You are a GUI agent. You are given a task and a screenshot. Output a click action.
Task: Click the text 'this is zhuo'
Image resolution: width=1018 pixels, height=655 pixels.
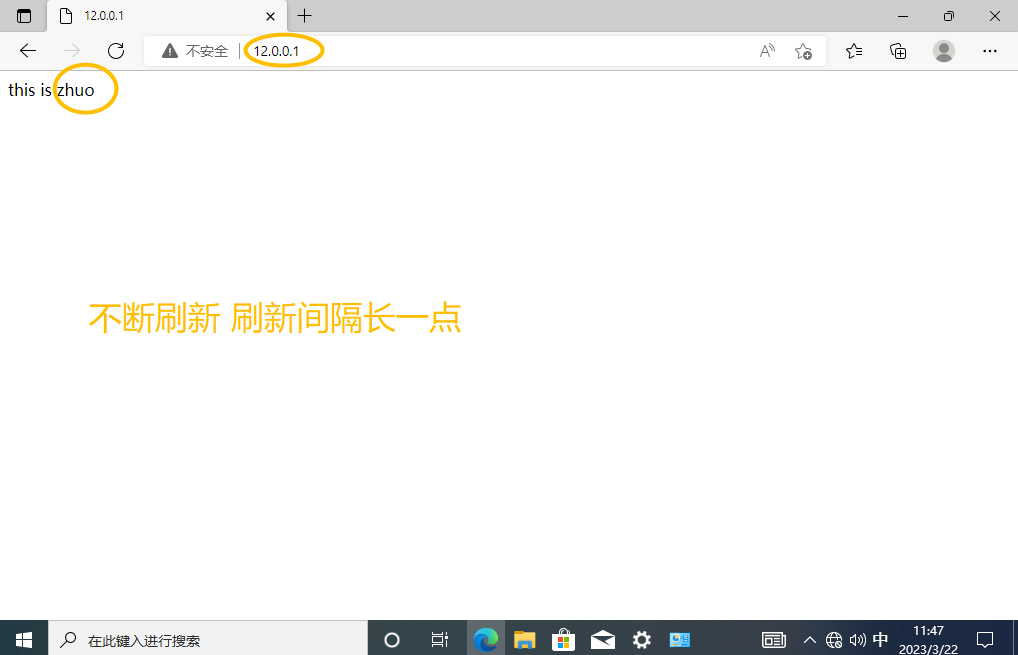(51, 90)
